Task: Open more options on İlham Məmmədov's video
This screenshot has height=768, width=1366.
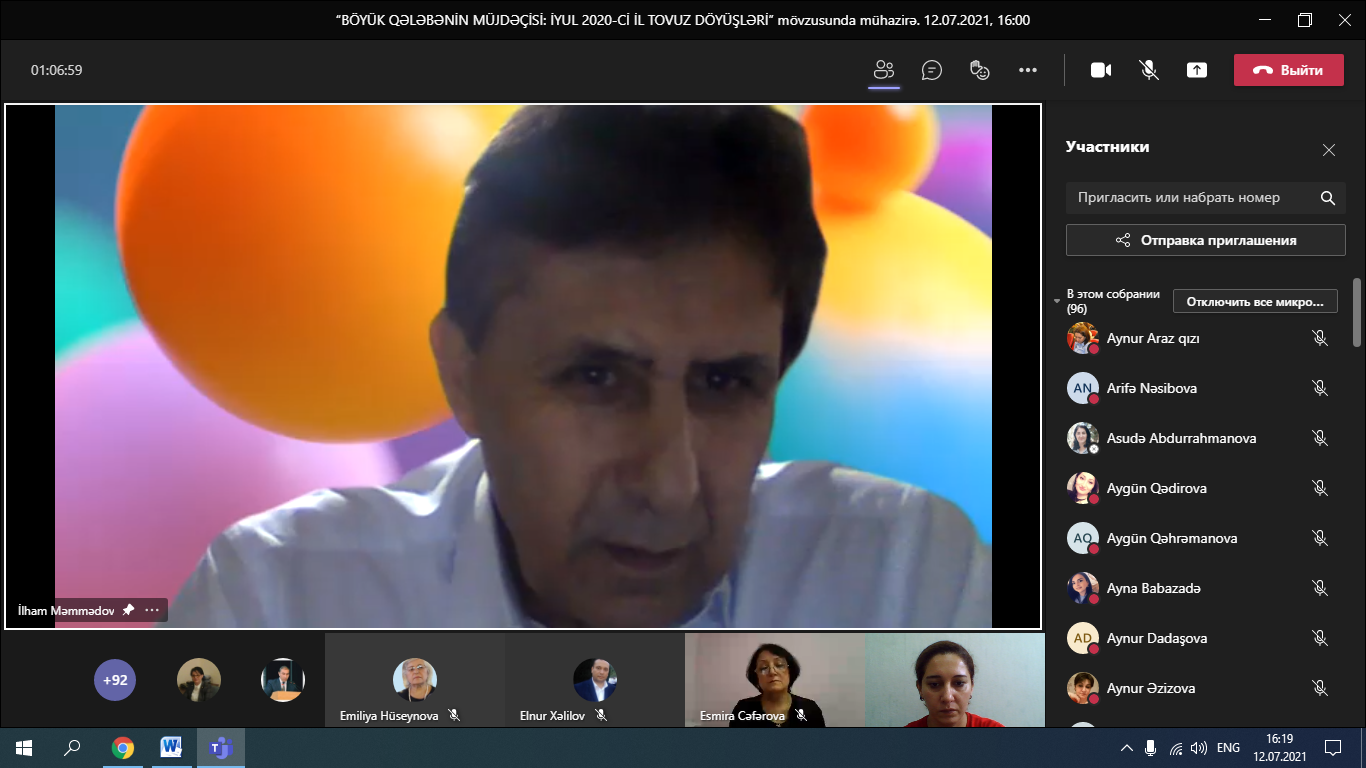Action: 152,610
